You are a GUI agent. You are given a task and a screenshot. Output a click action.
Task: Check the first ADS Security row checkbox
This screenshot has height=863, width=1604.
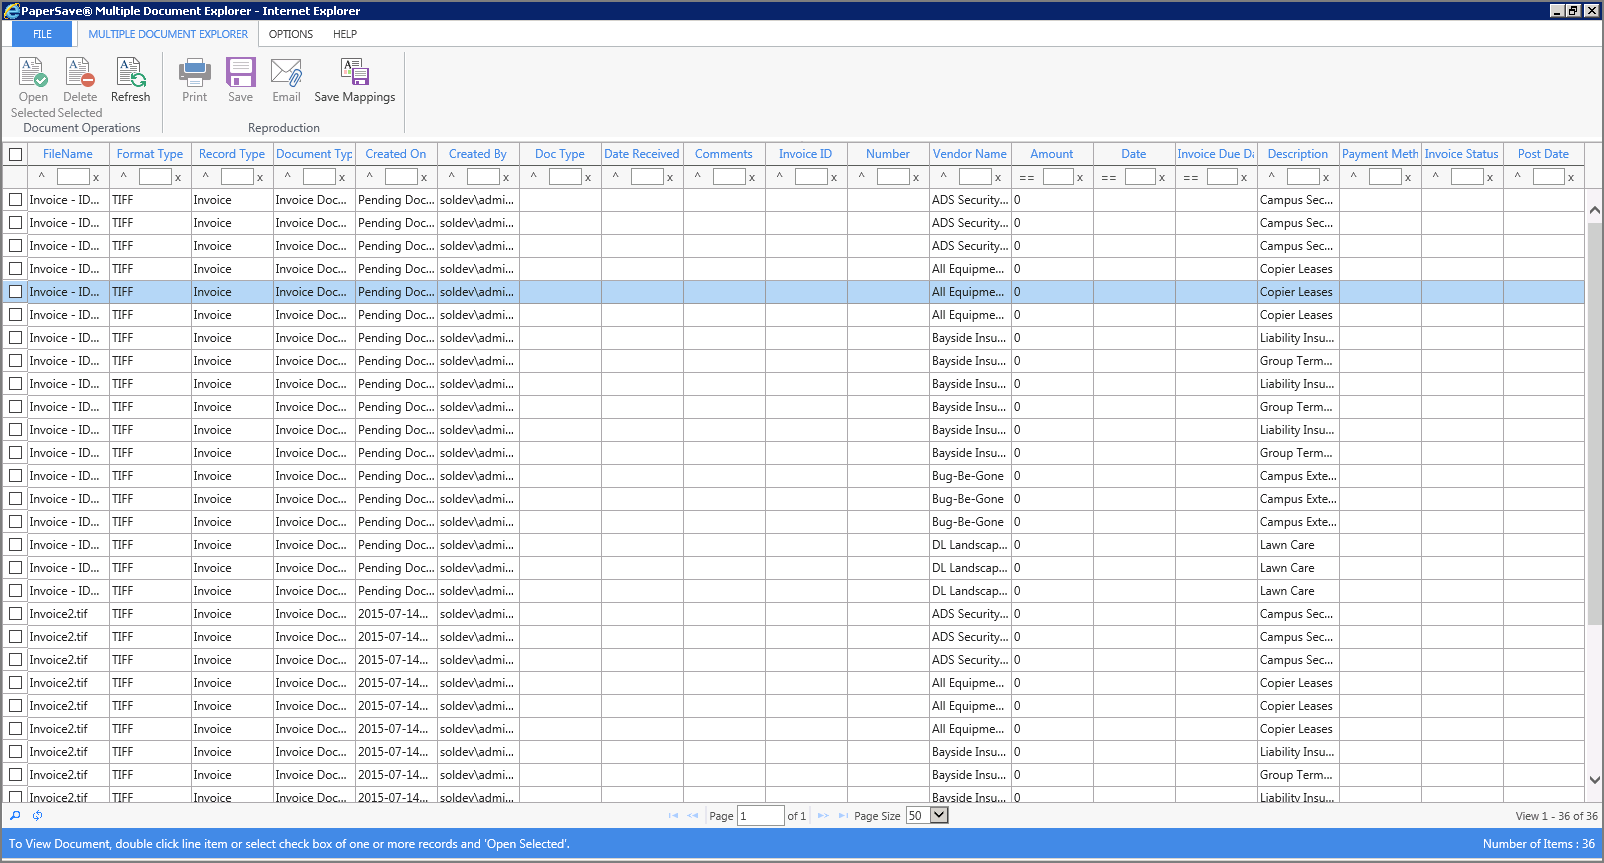coord(15,200)
